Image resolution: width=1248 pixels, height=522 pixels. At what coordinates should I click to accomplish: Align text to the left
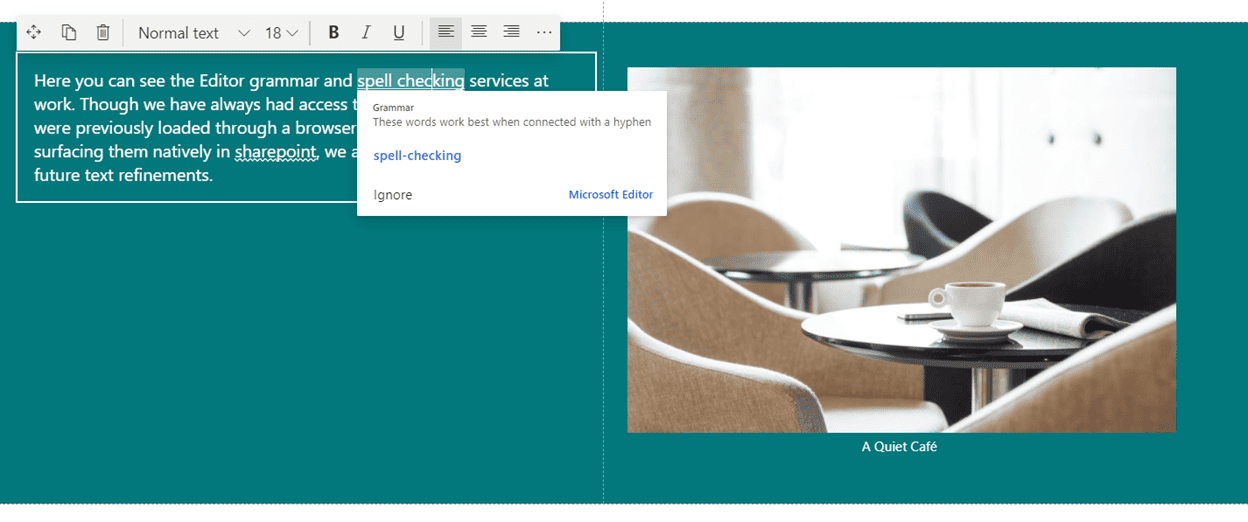pos(446,33)
